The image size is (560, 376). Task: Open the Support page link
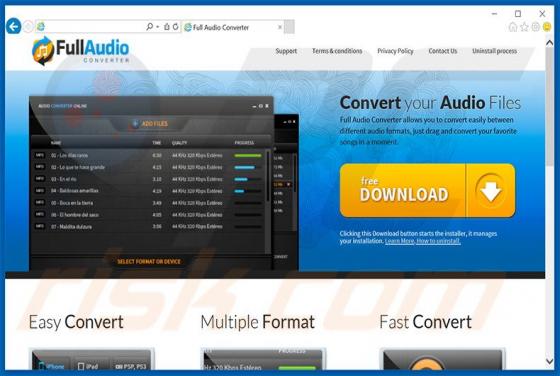(286, 51)
